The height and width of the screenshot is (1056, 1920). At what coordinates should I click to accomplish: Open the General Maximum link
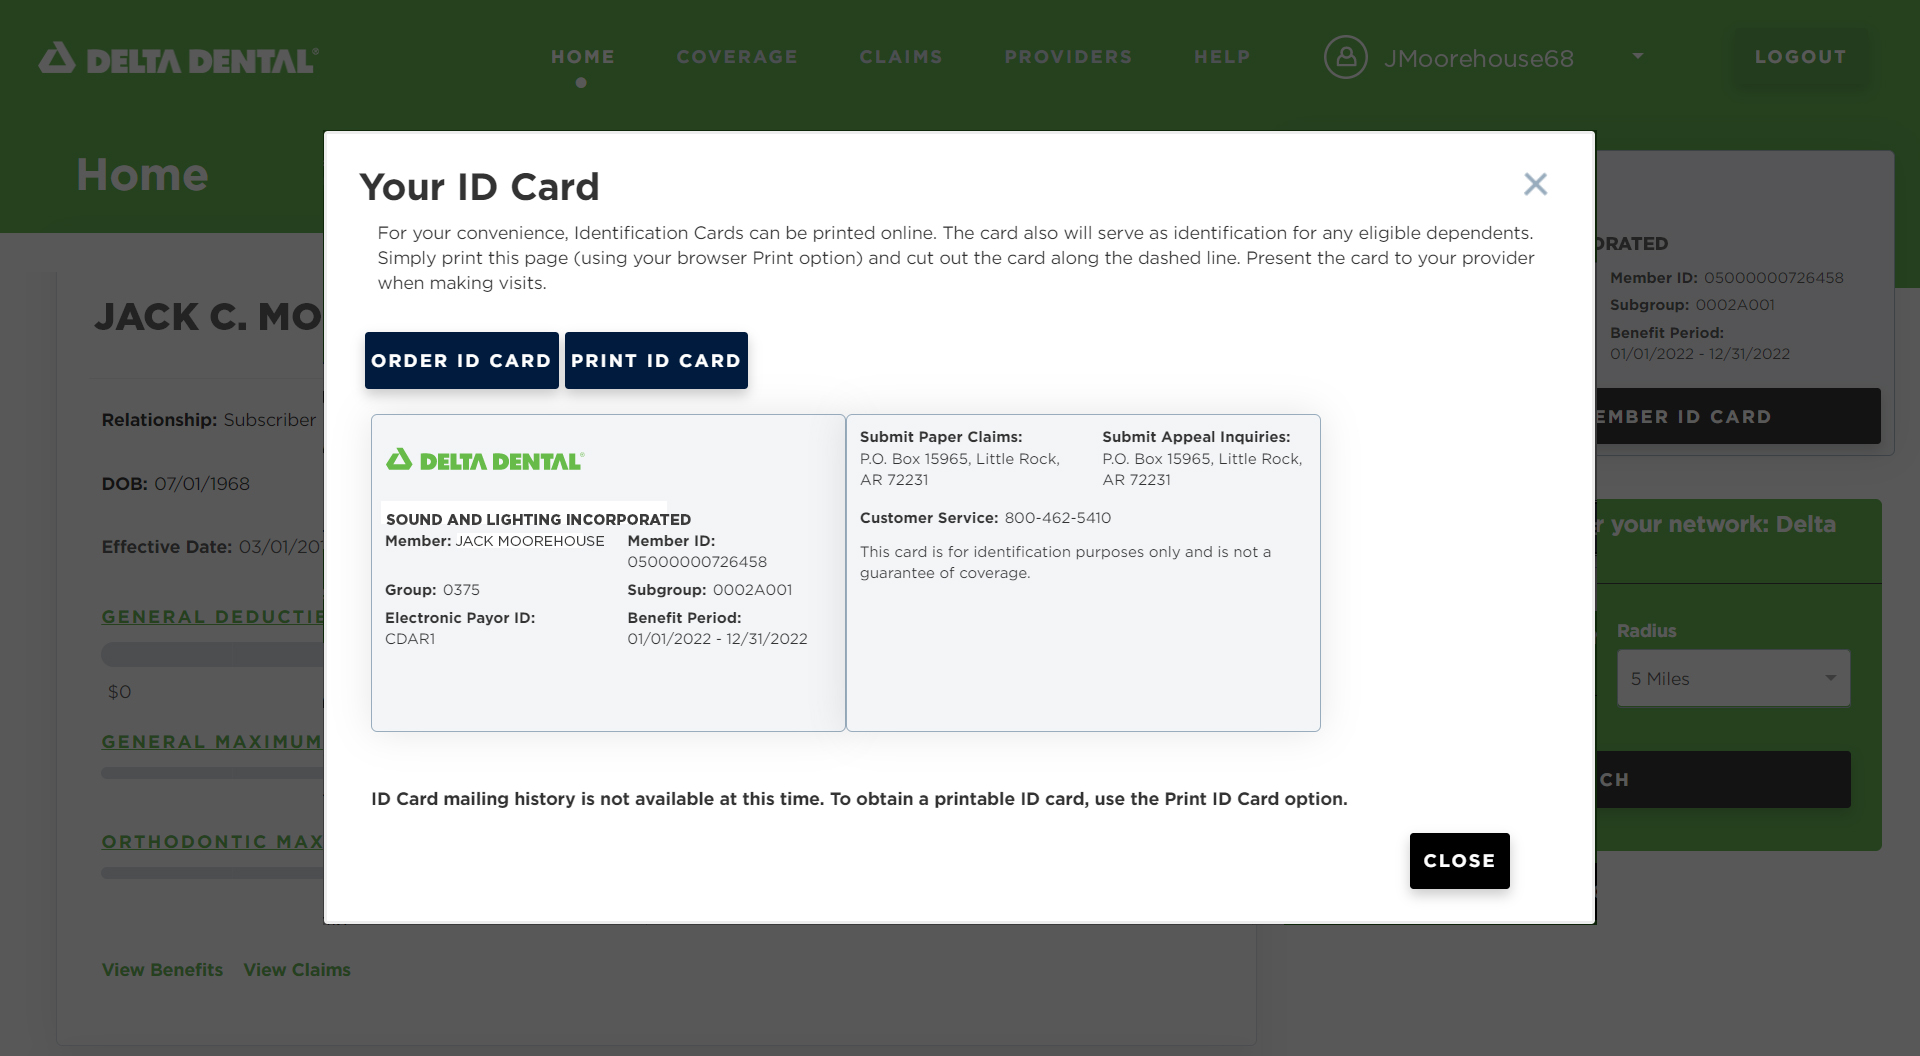click(212, 741)
